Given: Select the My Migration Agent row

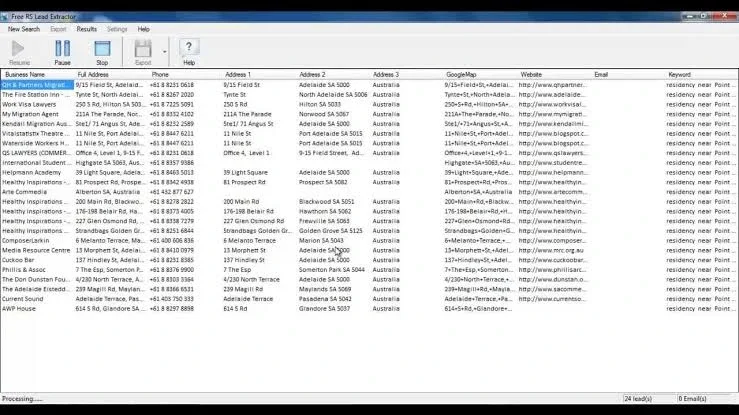Looking at the screenshot, I should [x=369, y=114].
